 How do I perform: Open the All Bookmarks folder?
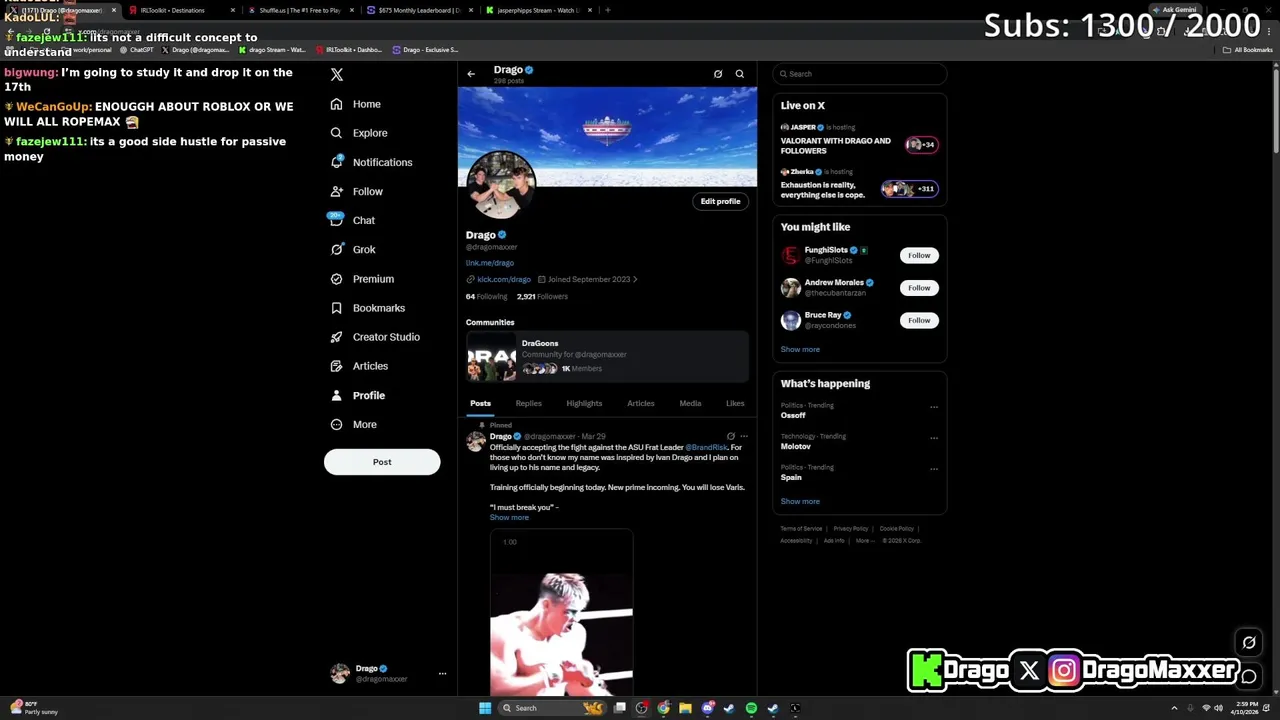[x=1247, y=49]
